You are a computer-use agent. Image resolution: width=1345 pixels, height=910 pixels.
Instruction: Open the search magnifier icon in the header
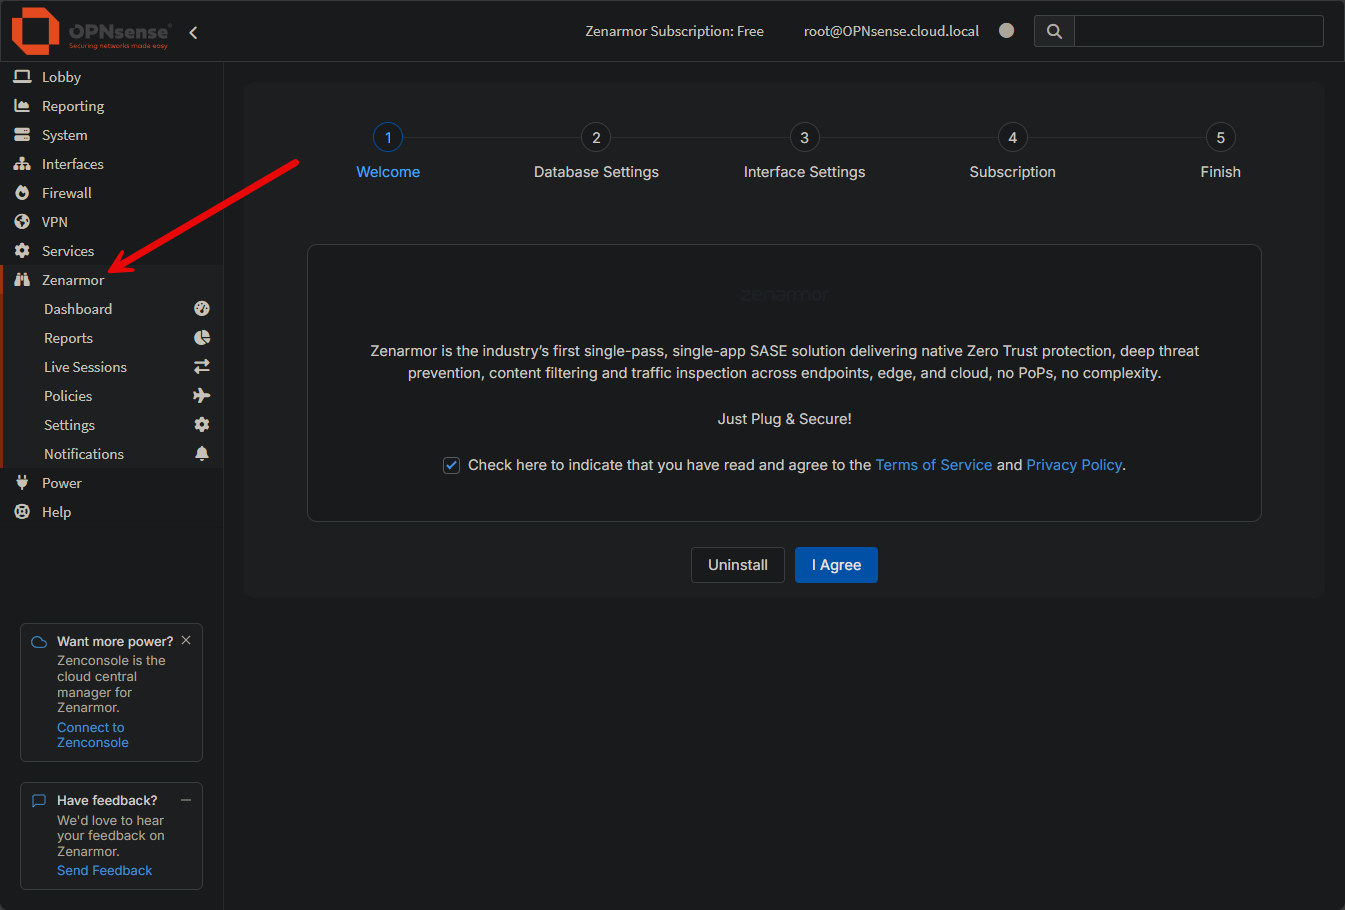pos(1054,31)
